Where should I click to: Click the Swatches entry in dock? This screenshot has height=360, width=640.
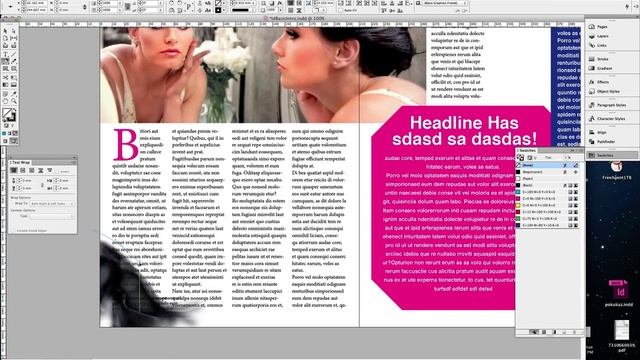(611, 155)
